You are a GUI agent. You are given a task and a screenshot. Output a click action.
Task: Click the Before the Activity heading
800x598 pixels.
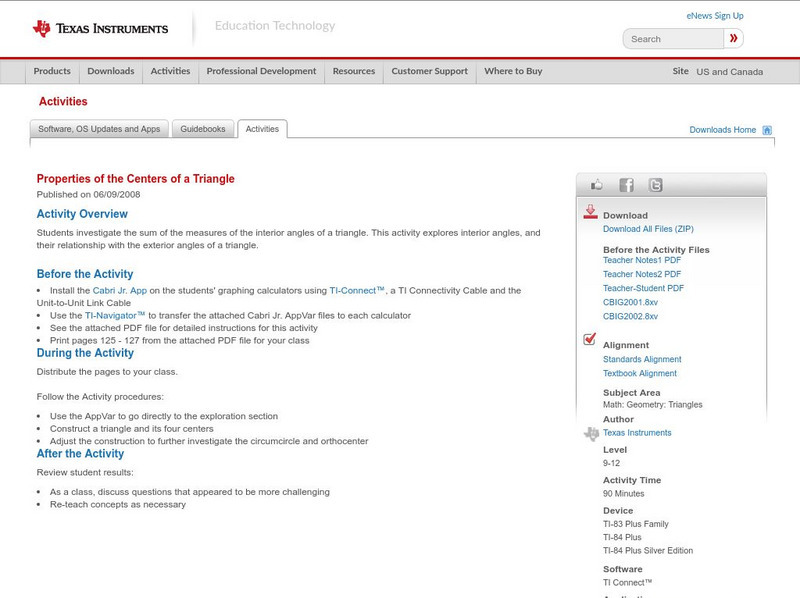pyautogui.click(x=85, y=274)
